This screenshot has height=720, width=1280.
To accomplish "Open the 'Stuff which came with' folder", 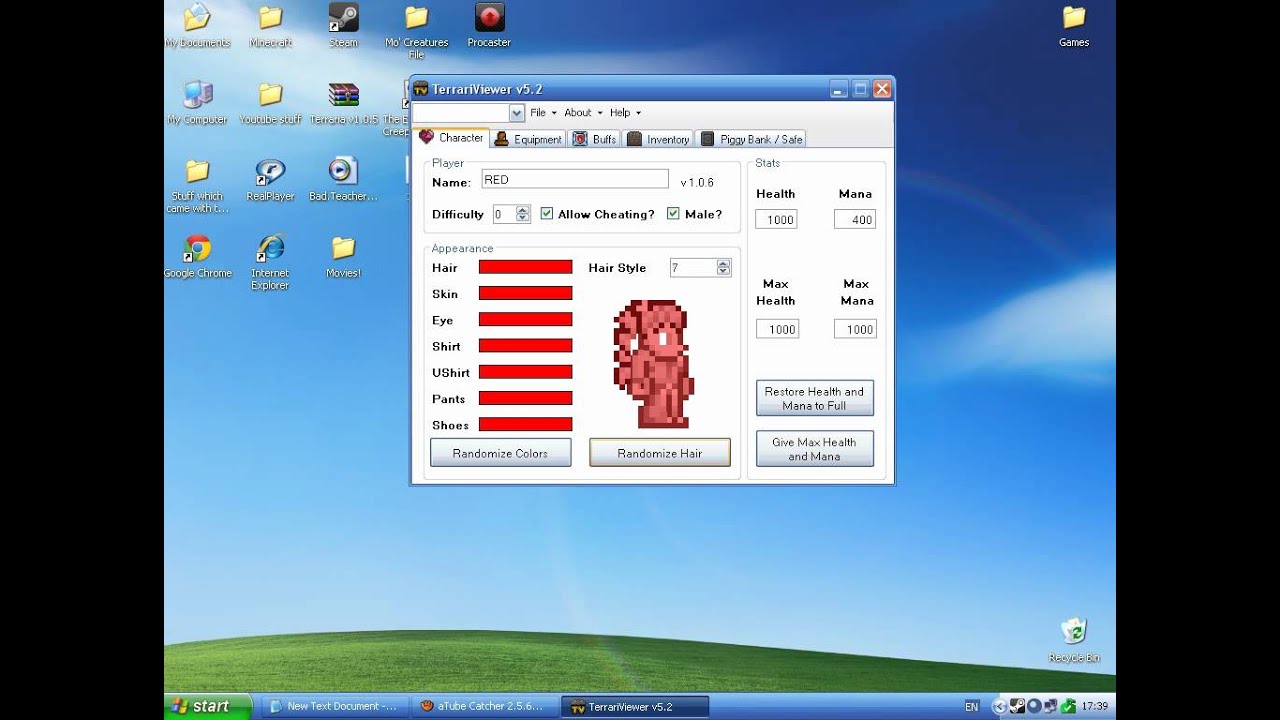I will click(x=197, y=186).
